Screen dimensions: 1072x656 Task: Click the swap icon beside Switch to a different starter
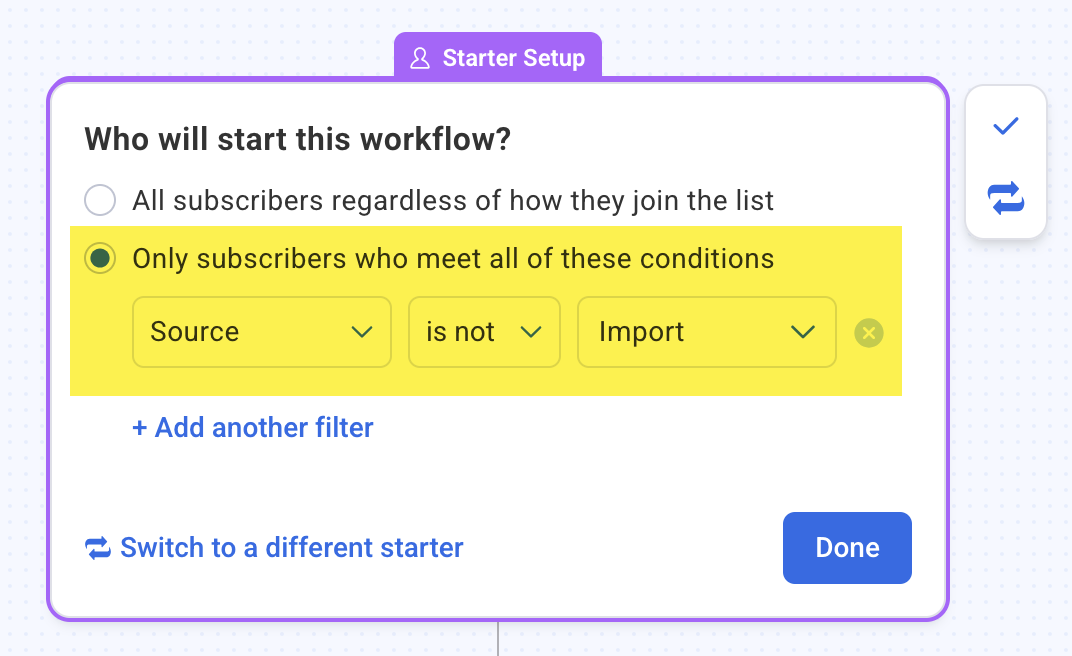coord(97,548)
